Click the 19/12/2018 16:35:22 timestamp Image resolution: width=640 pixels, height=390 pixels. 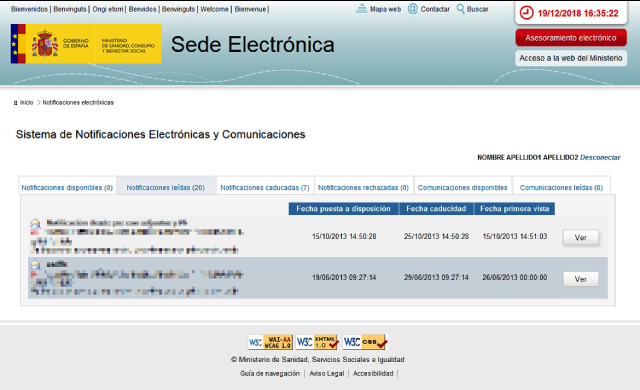(x=578, y=13)
